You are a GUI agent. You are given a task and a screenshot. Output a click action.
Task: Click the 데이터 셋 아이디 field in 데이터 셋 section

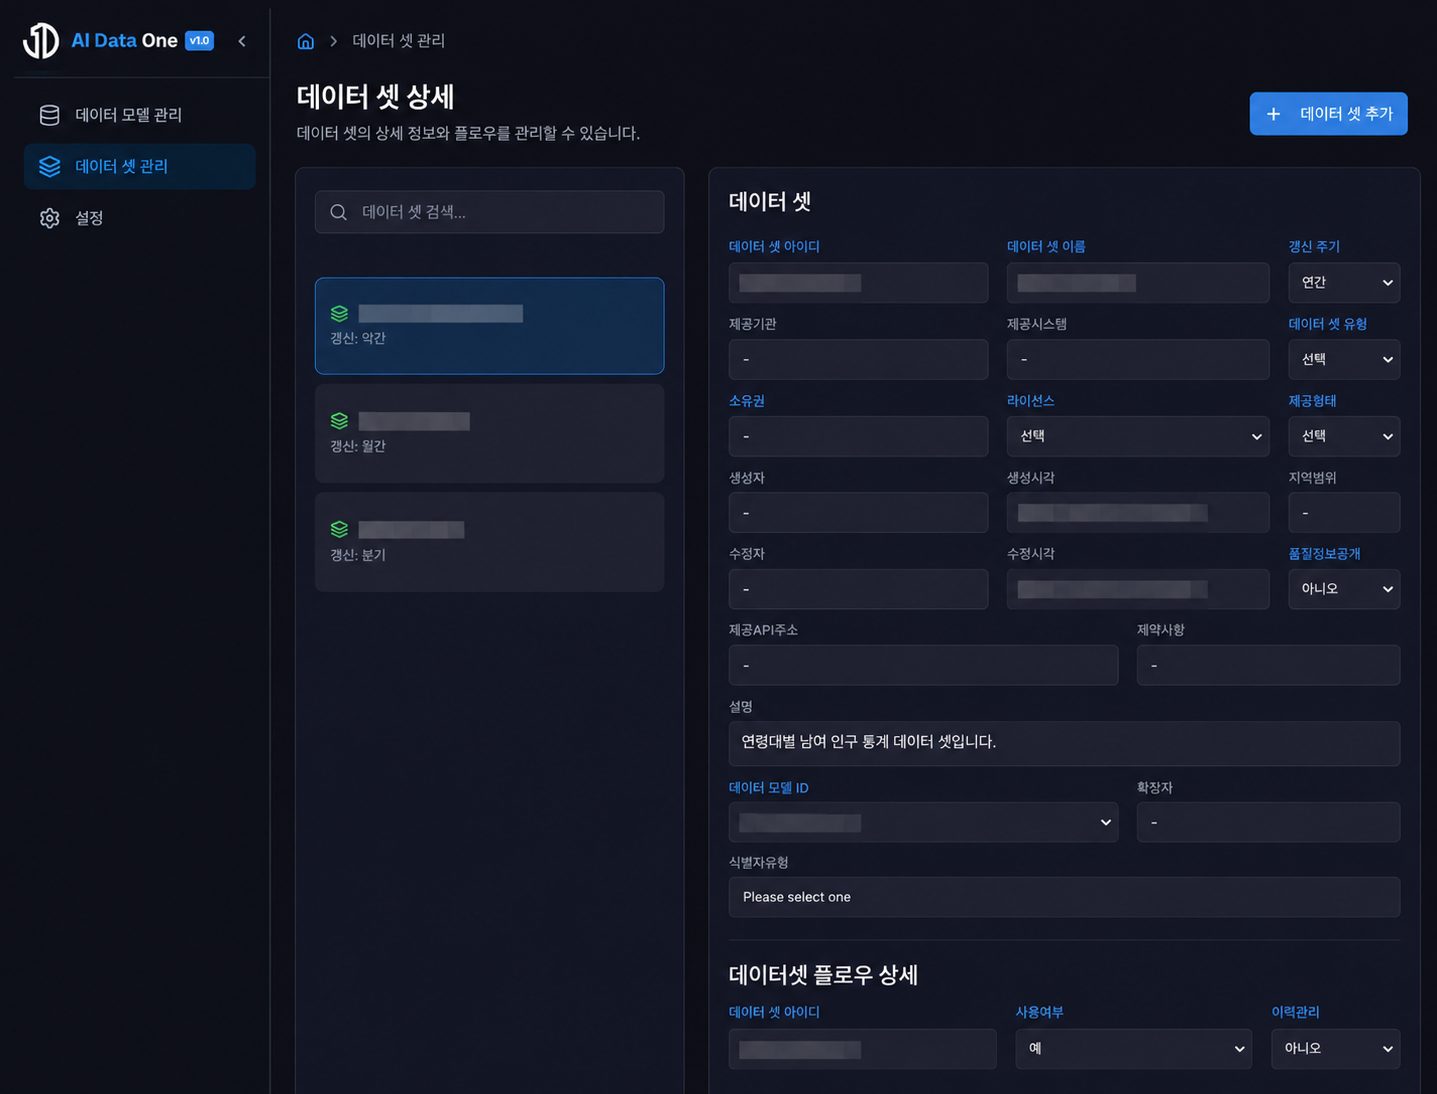click(858, 283)
